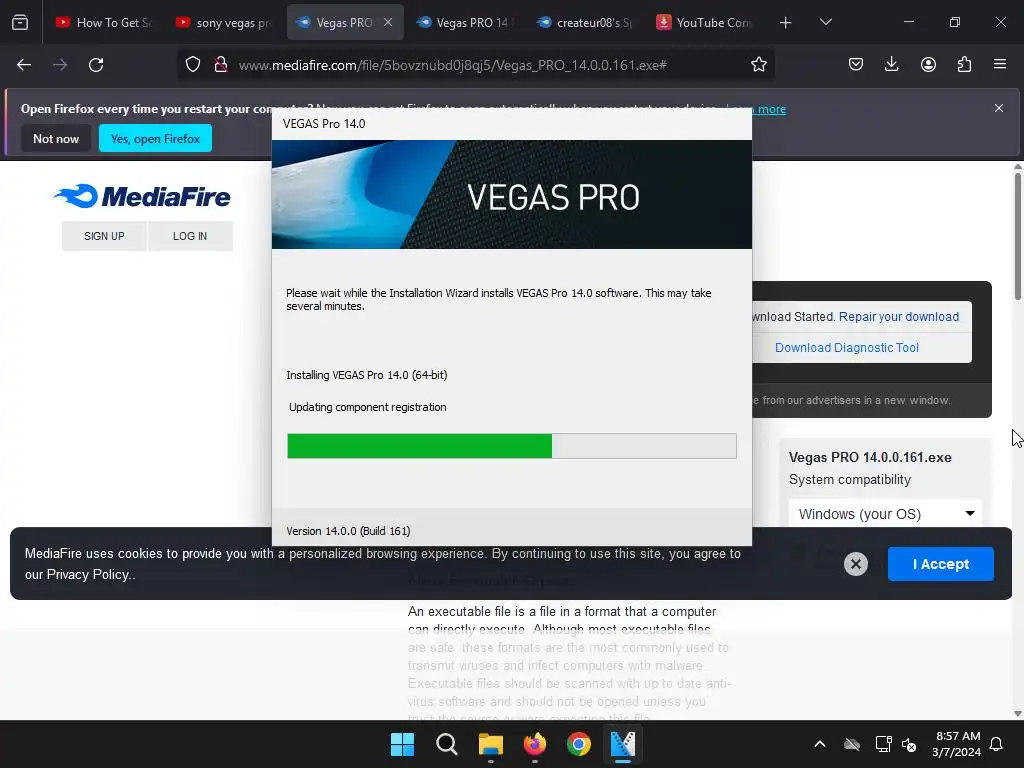The width and height of the screenshot is (1024, 768).
Task: Click 'Installing VEGAS Pro 14.0 (64-bit)' text
Action: [366, 375]
